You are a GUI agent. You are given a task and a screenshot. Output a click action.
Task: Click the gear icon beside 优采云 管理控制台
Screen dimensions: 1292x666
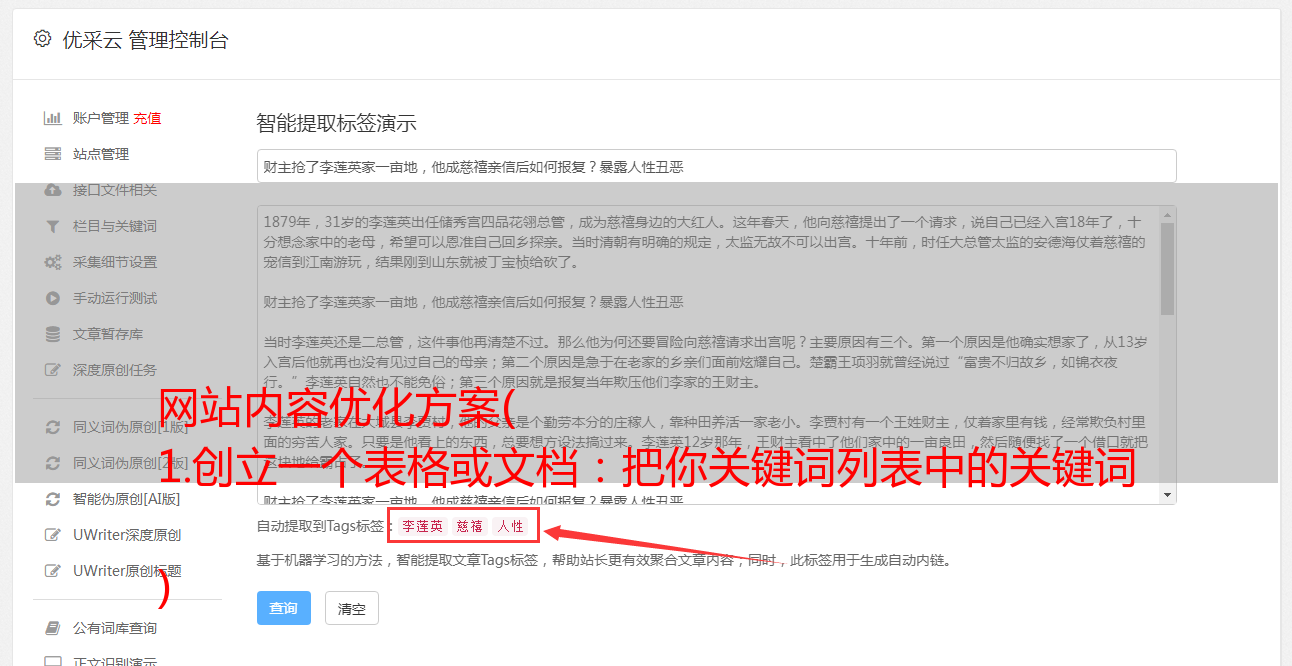click(x=42, y=39)
